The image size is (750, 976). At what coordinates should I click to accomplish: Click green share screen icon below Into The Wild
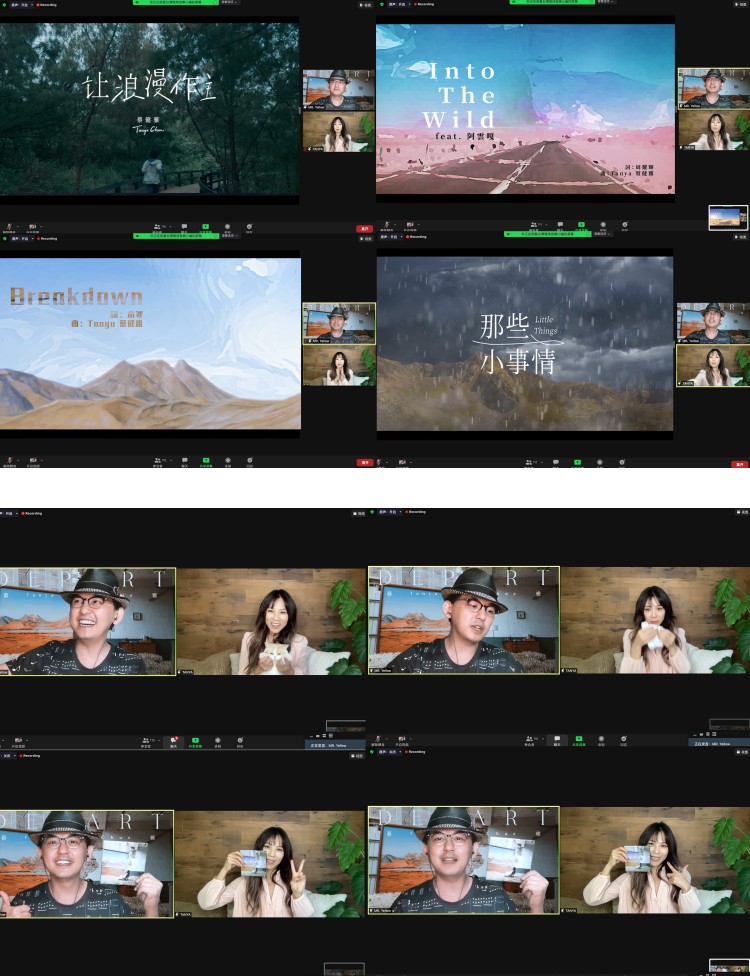coord(581,224)
